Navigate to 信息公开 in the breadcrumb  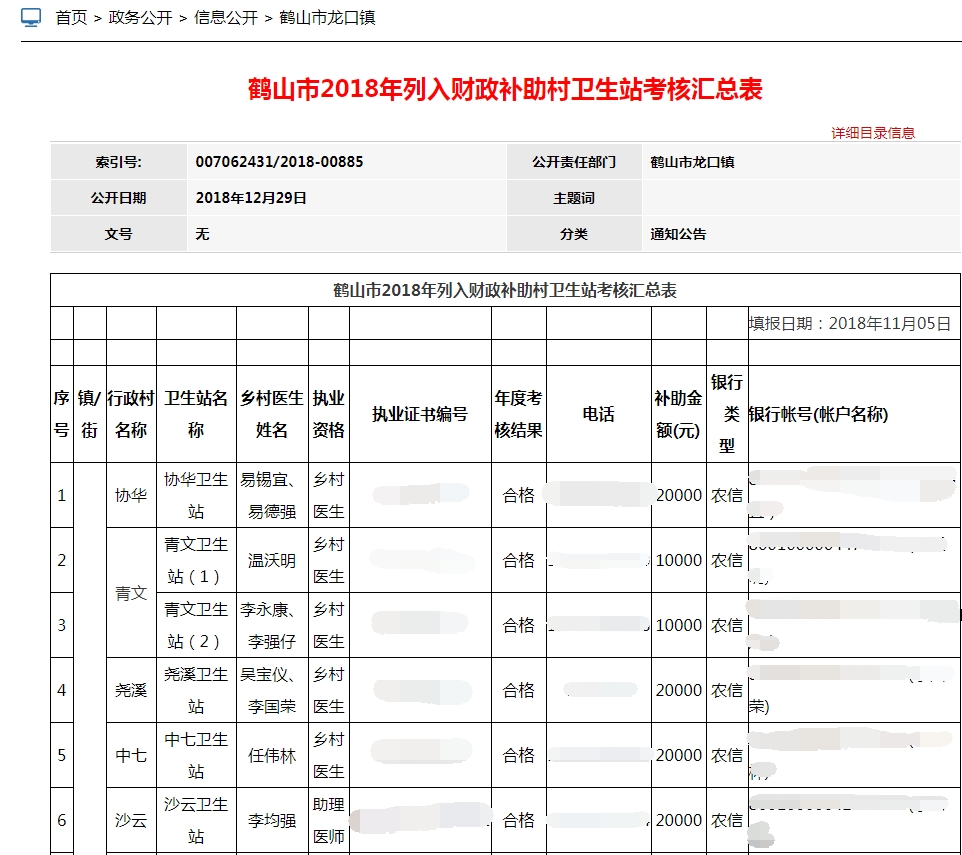pos(225,18)
